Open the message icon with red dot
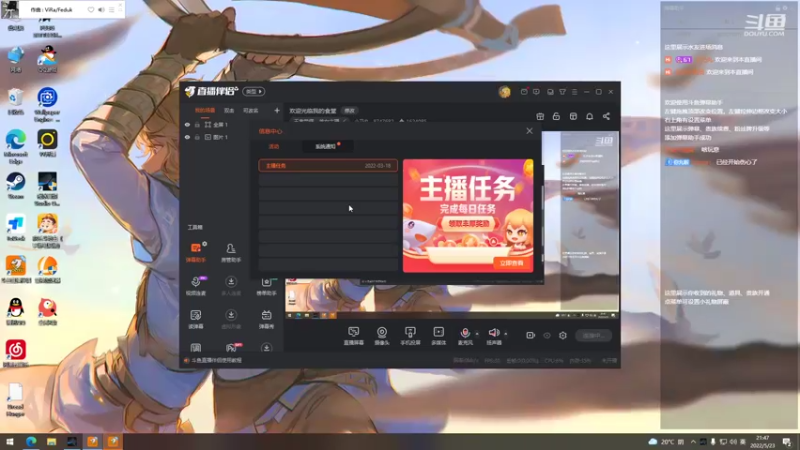 (x=524, y=92)
